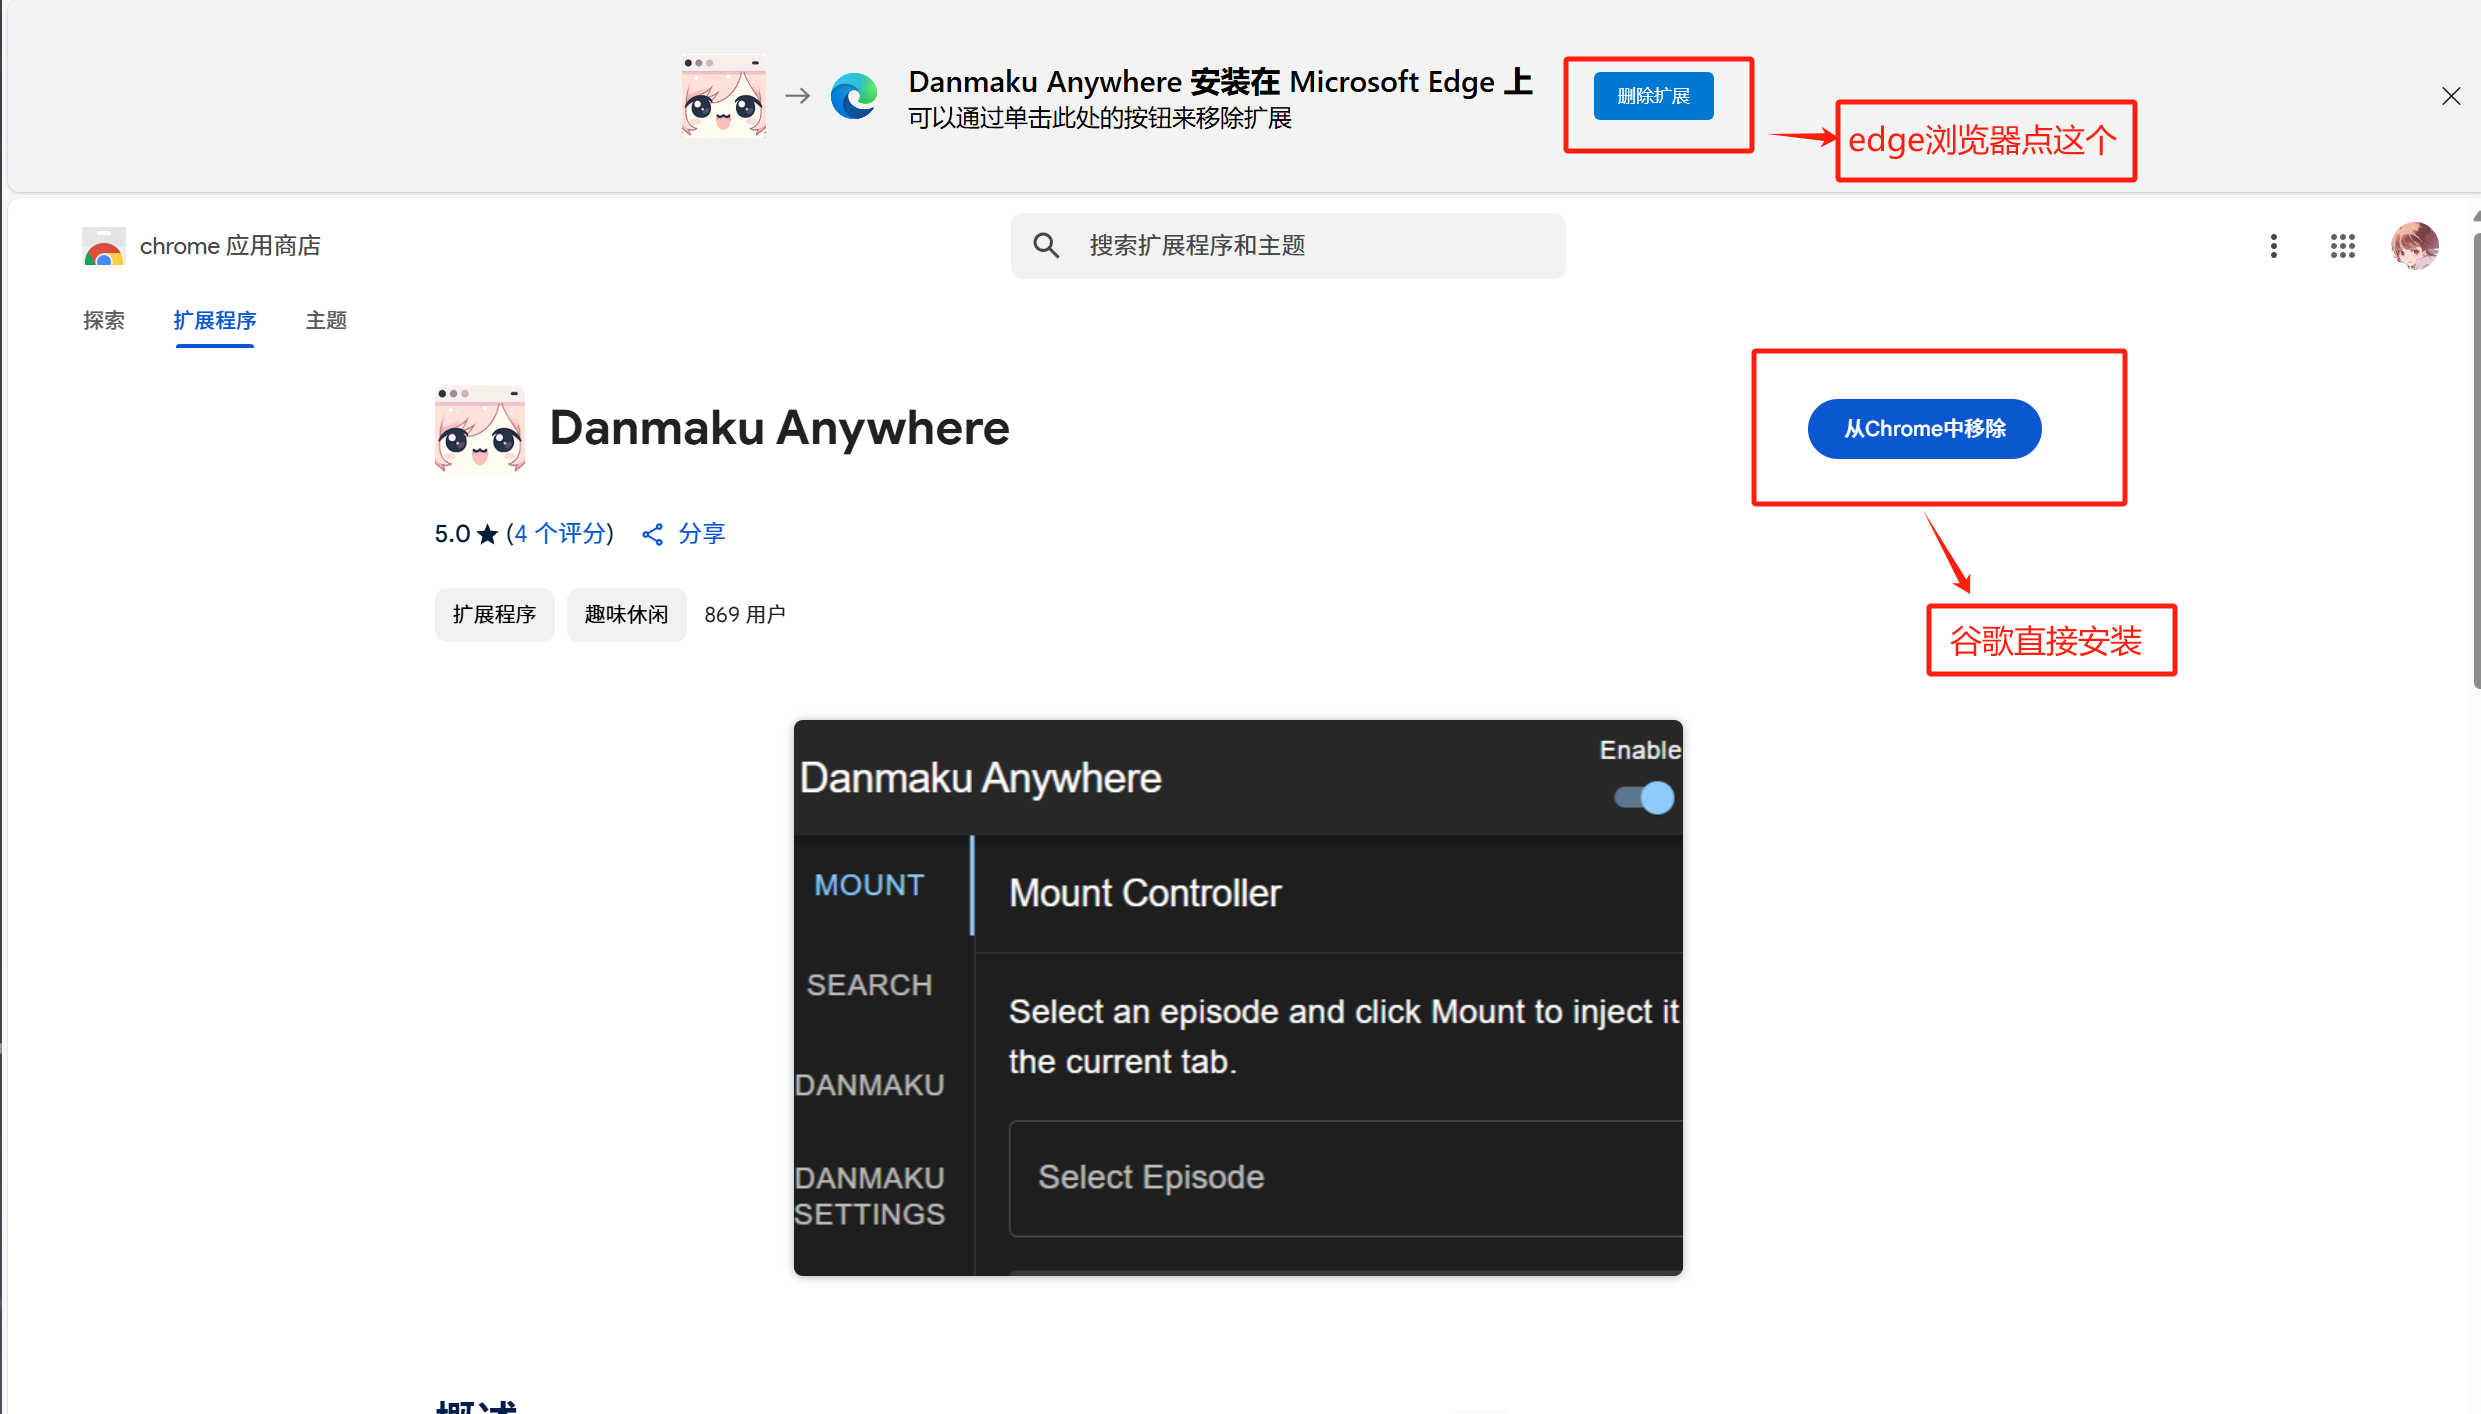Click the 趣味休闲 category chip
Viewport: 2481px width, 1414px height.
pos(626,614)
